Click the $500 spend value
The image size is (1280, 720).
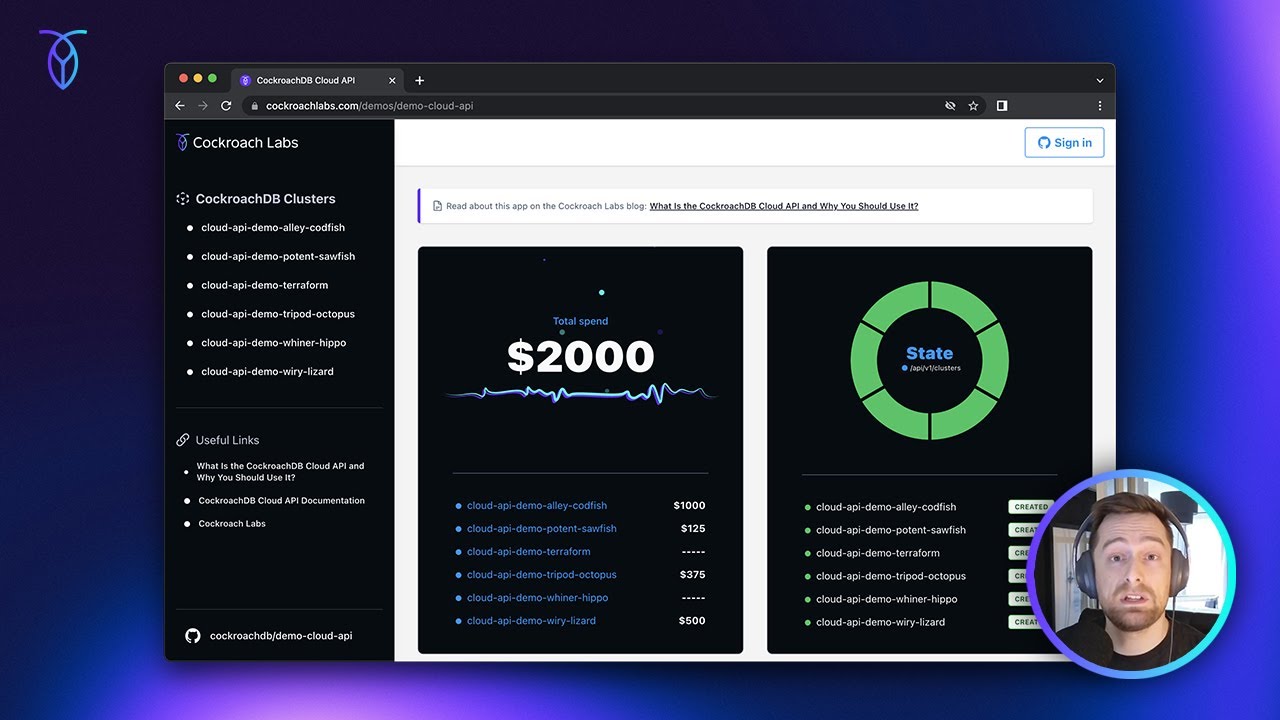pyautogui.click(x=692, y=621)
